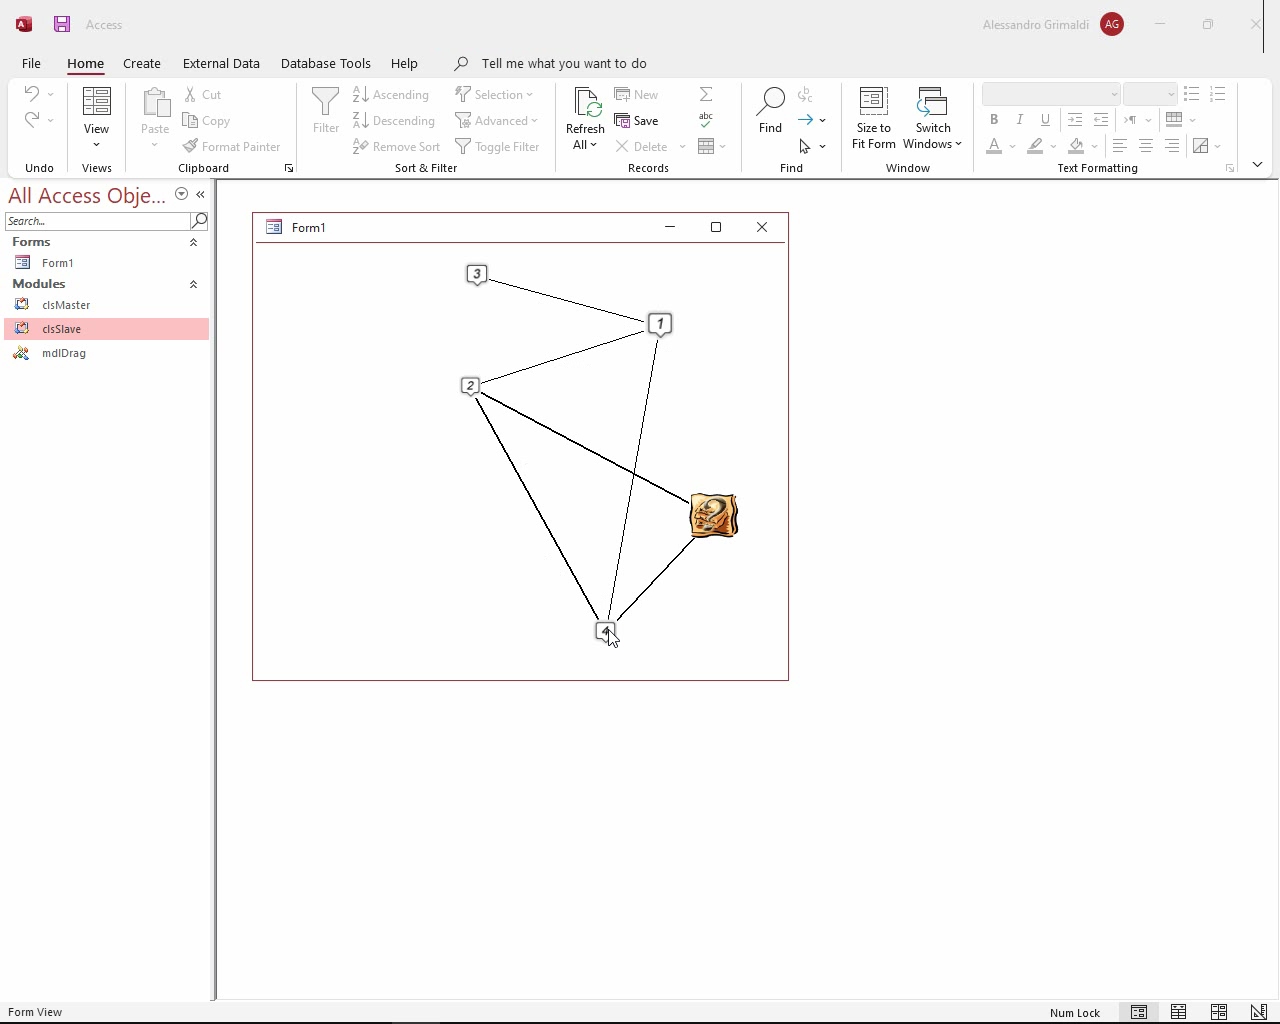Open the File menu
Viewport: 1280px width, 1024px height.
[31, 63]
